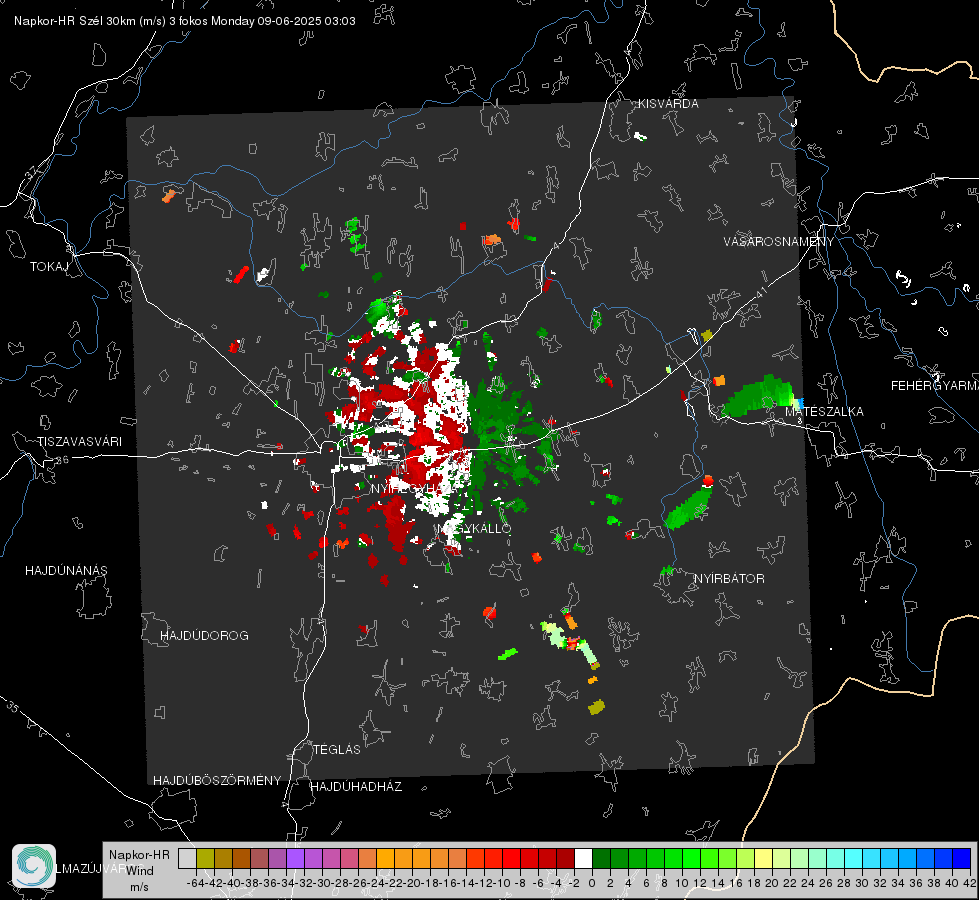
Task: Pick the dark red swatch between -4 and -2
Action: coord(565,858)
